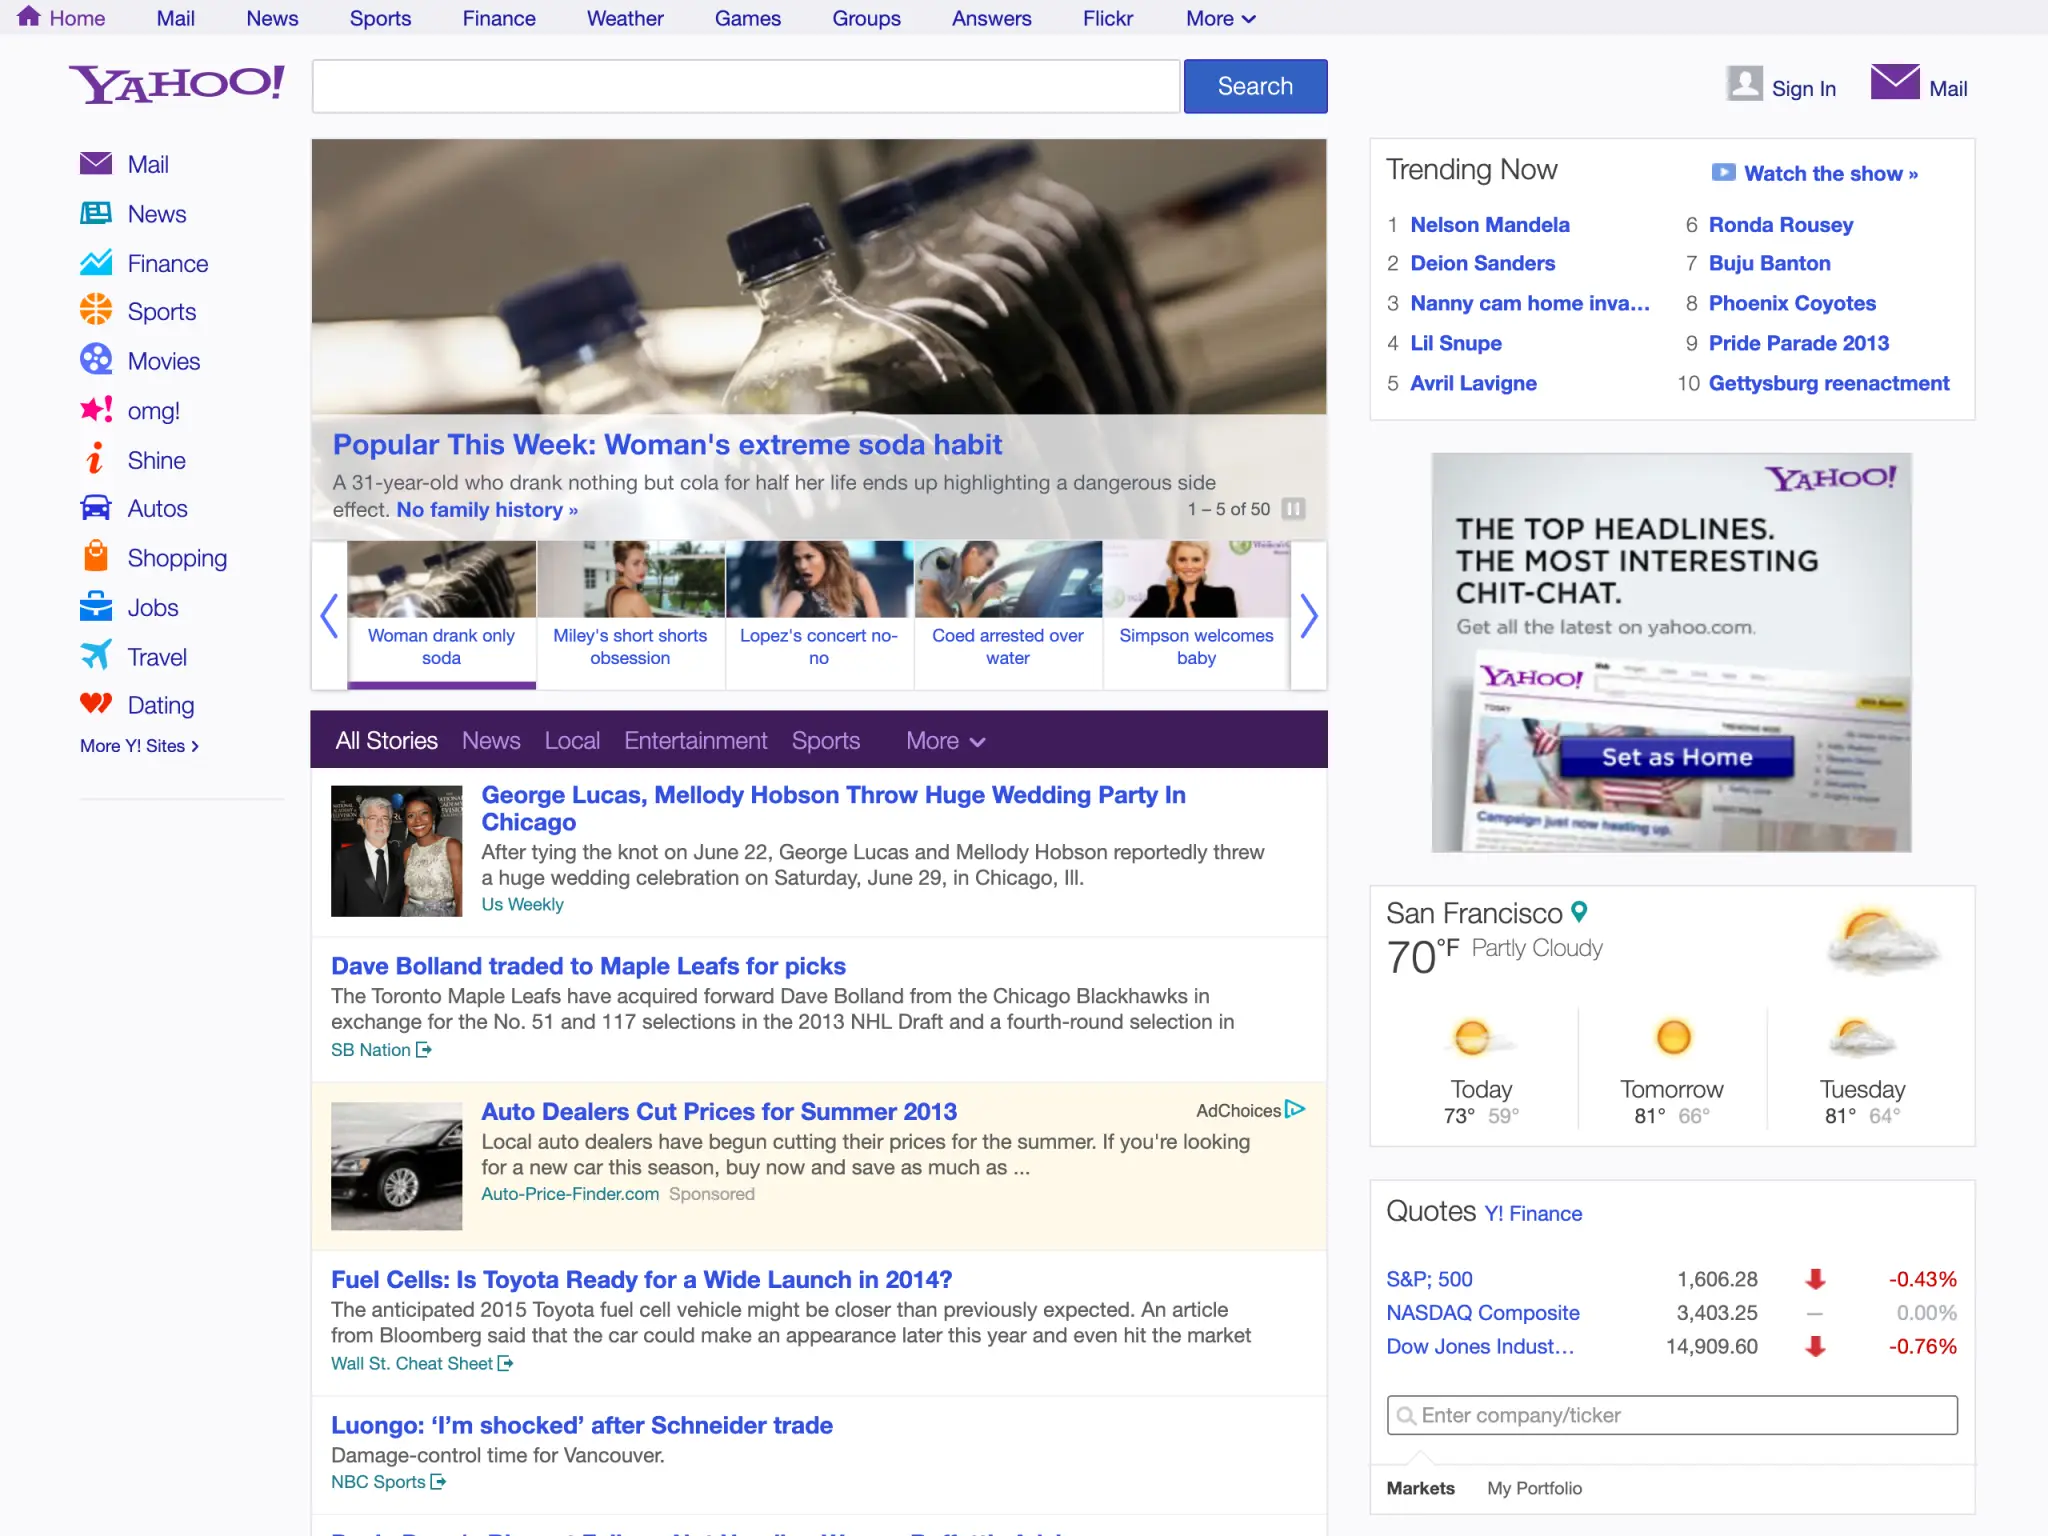
Task: Expand More Y! Sites list
Action: tap(139, 746)
